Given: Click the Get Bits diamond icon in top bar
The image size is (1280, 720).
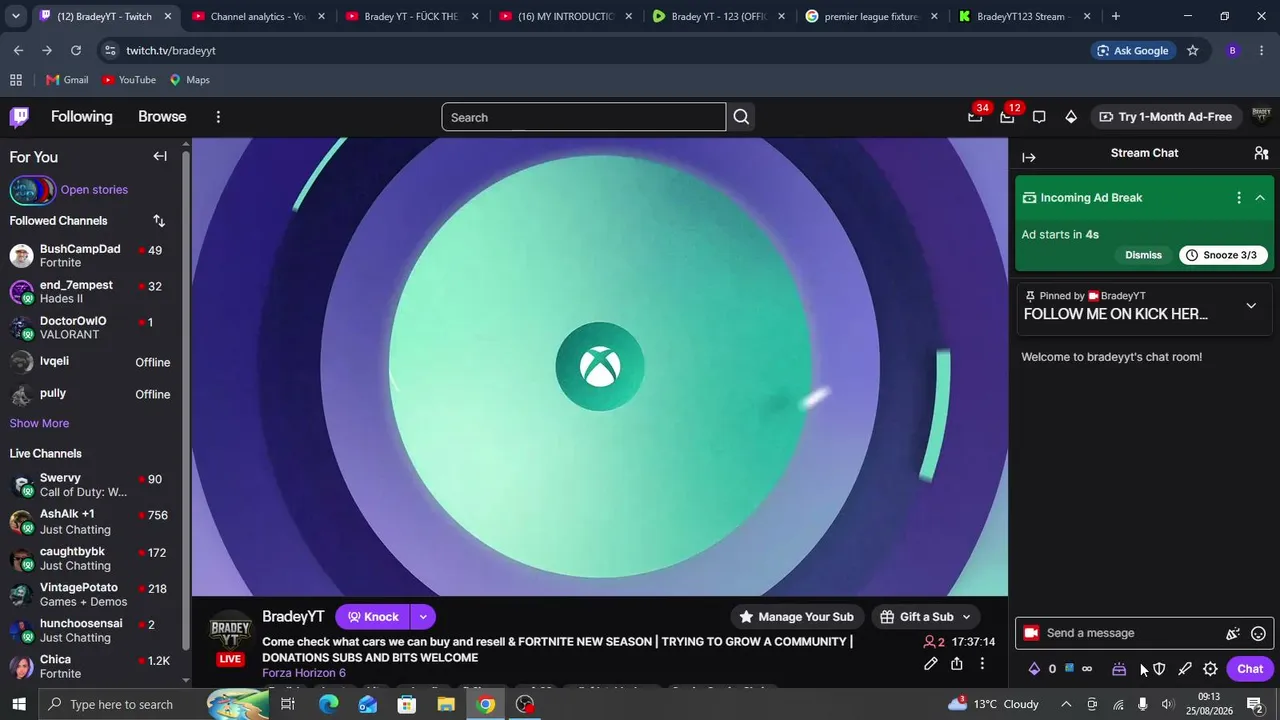Looking at the screenshot, I should [1071, 117].
